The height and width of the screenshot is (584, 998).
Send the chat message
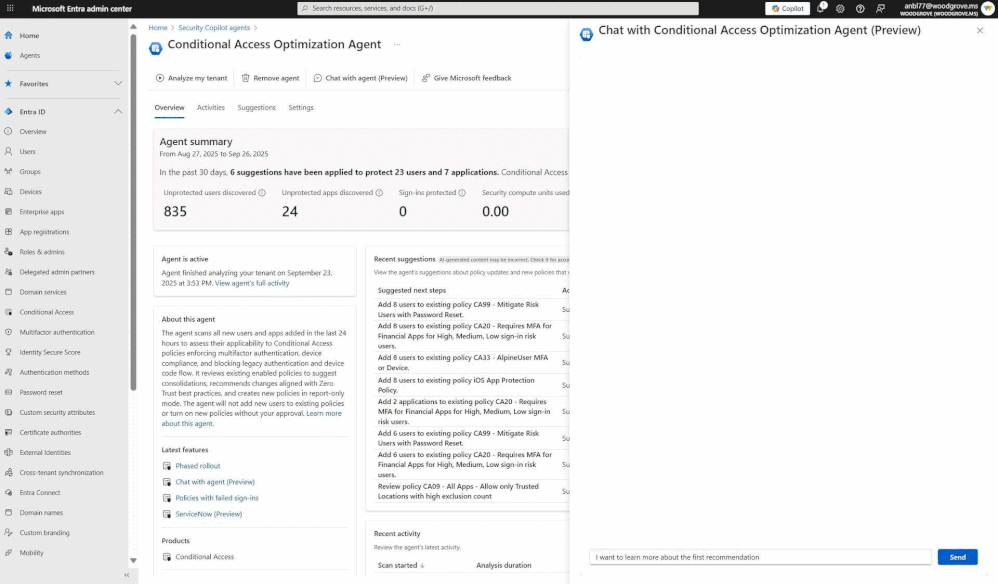pos(957,557)
